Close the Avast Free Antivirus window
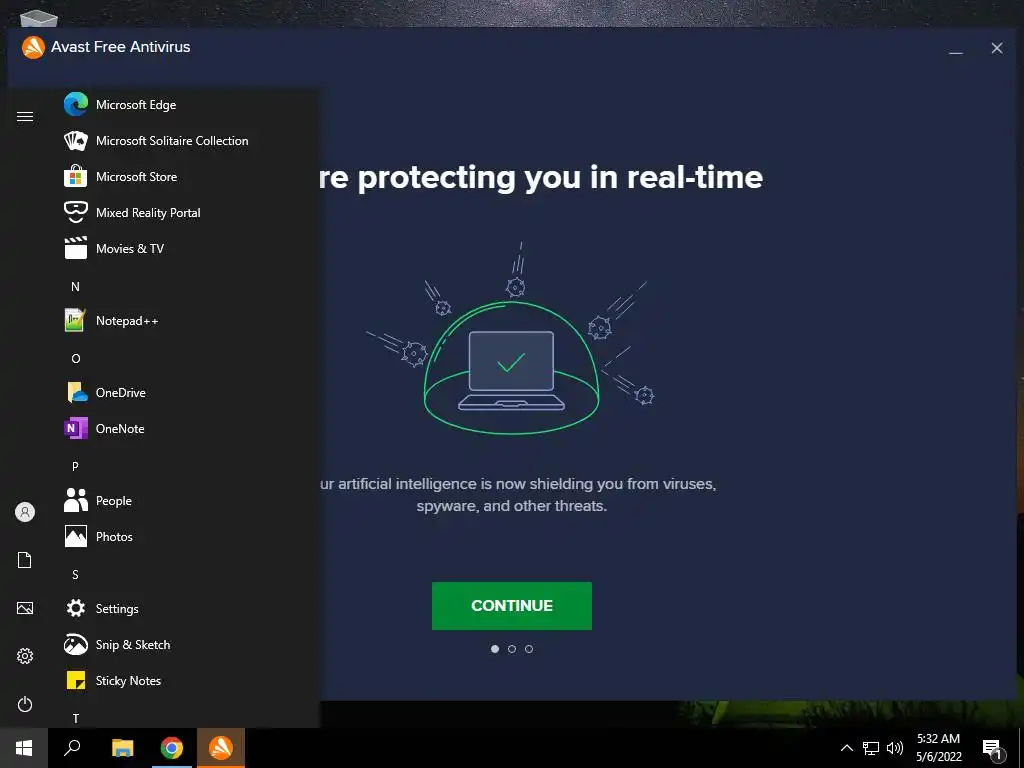1024x768 pixels. pyautogui.click(x=997, y=48)
